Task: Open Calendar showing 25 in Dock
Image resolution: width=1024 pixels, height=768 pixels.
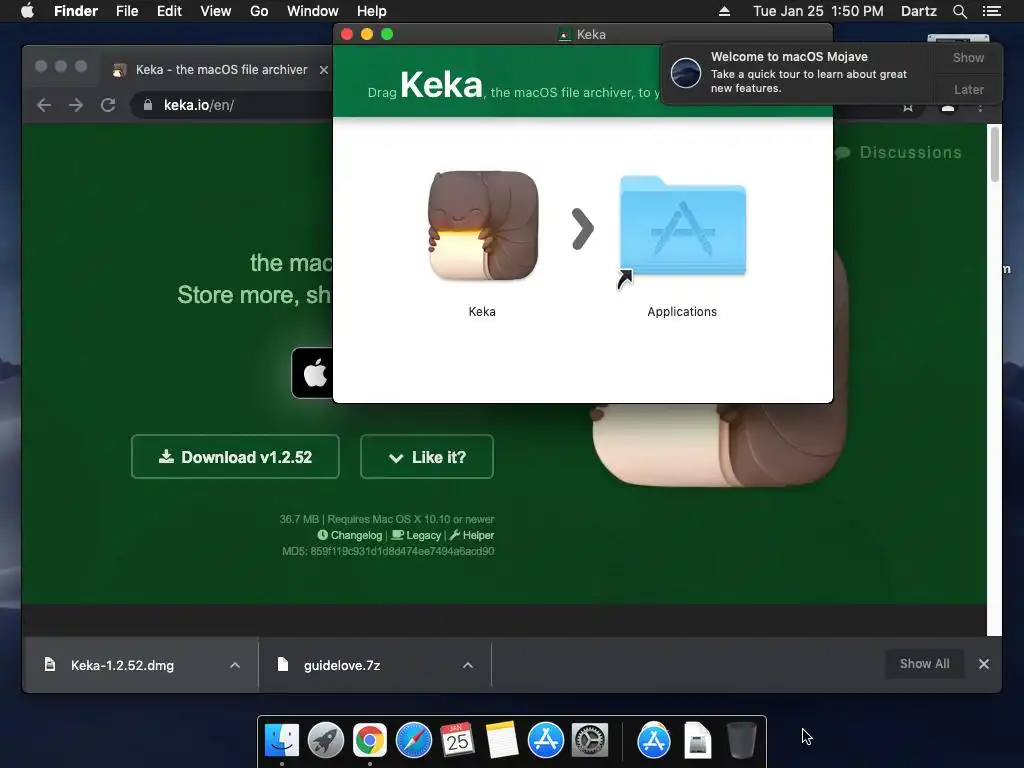Action: point(457,741)
